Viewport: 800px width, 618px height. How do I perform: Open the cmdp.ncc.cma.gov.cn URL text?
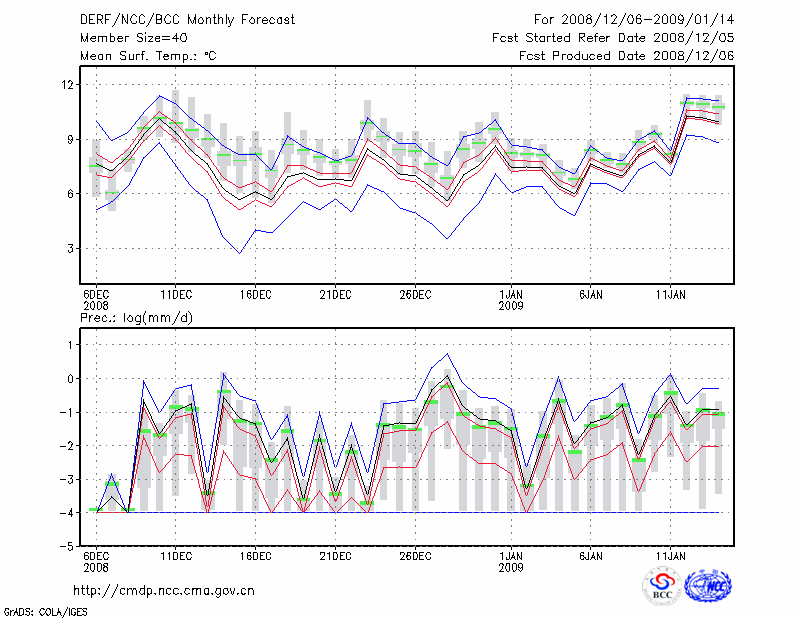point(164,591)
